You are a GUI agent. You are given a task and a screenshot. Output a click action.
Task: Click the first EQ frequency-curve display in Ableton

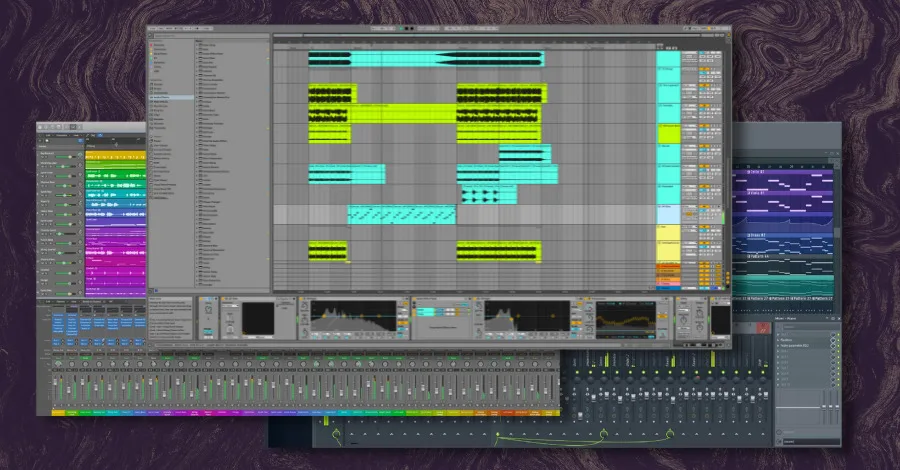[354, 316]
